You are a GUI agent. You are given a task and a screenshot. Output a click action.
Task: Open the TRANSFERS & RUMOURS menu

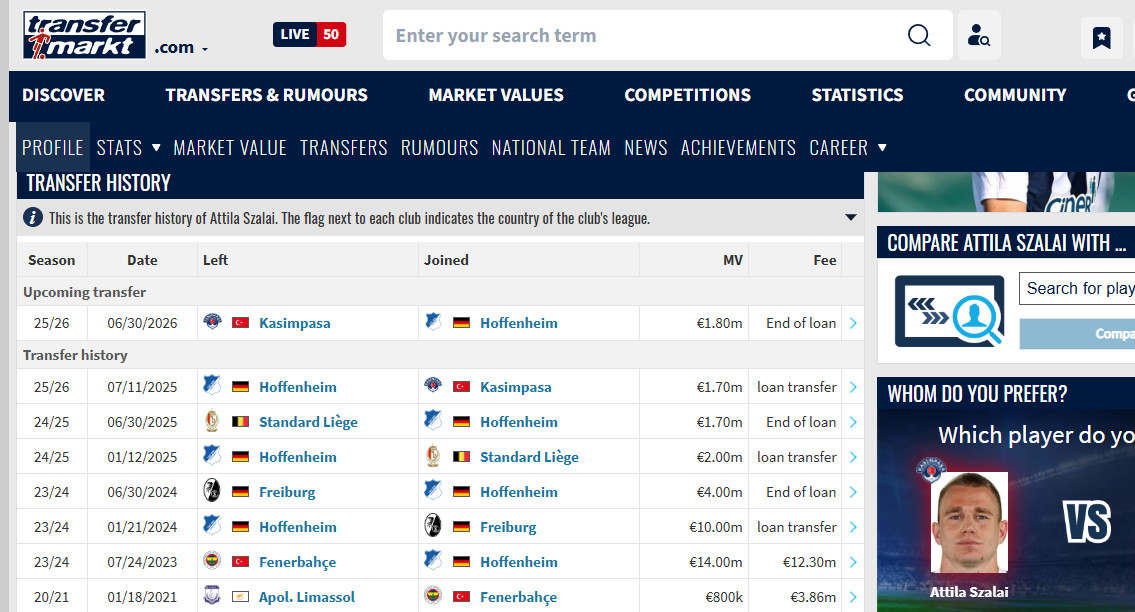[266, 95]
